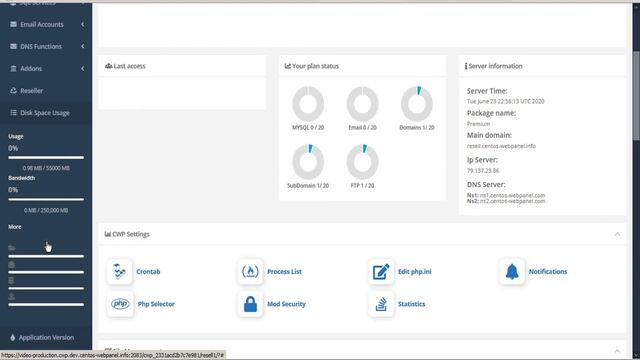Screen dimensions: 640x360
Task: Open the Edit php.ini link
Action: point(415,271)
